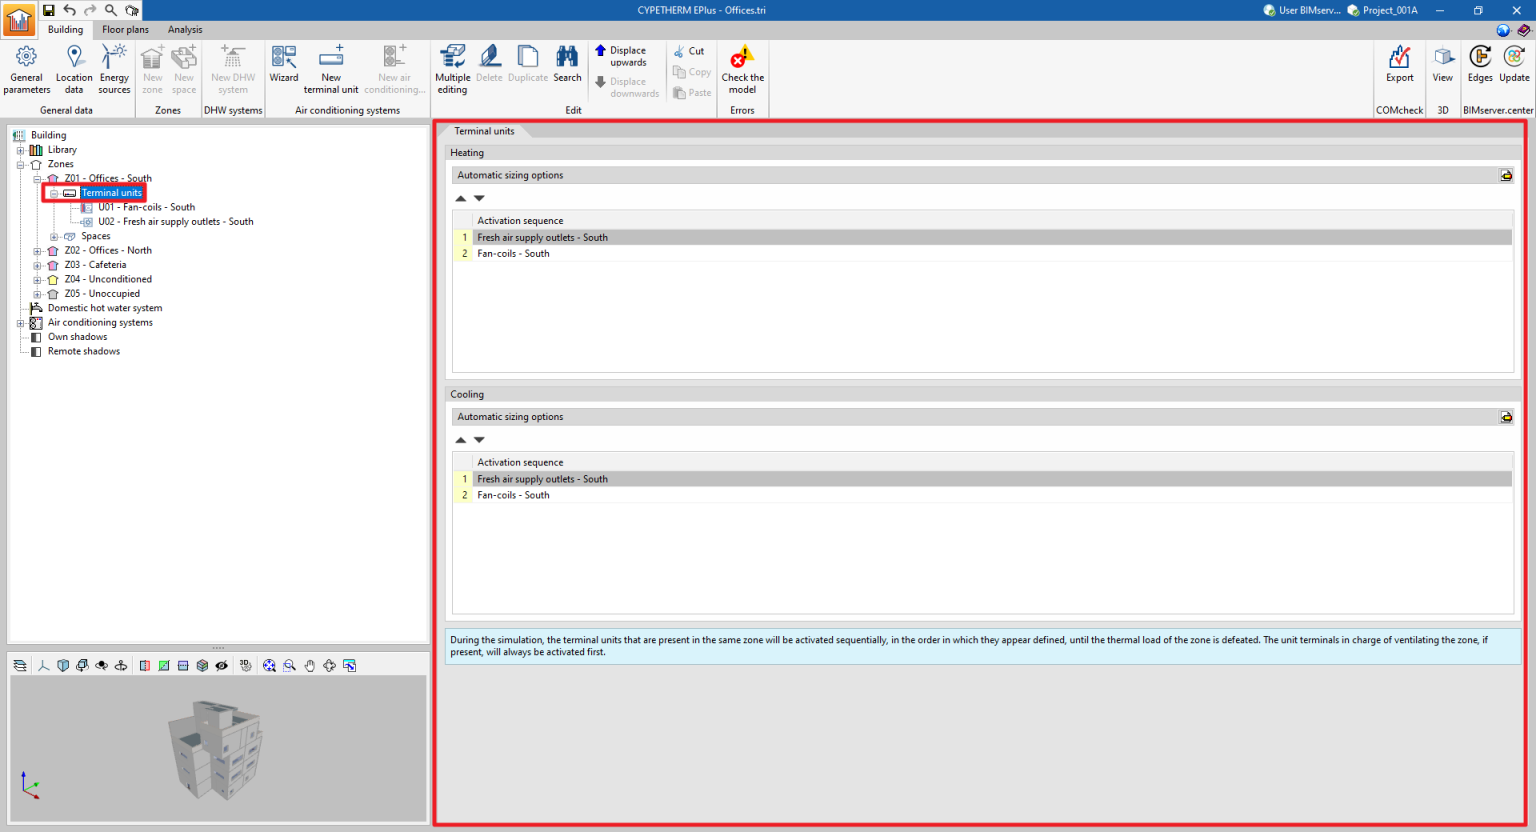Export the COMcheck report

pos(1399,67)
